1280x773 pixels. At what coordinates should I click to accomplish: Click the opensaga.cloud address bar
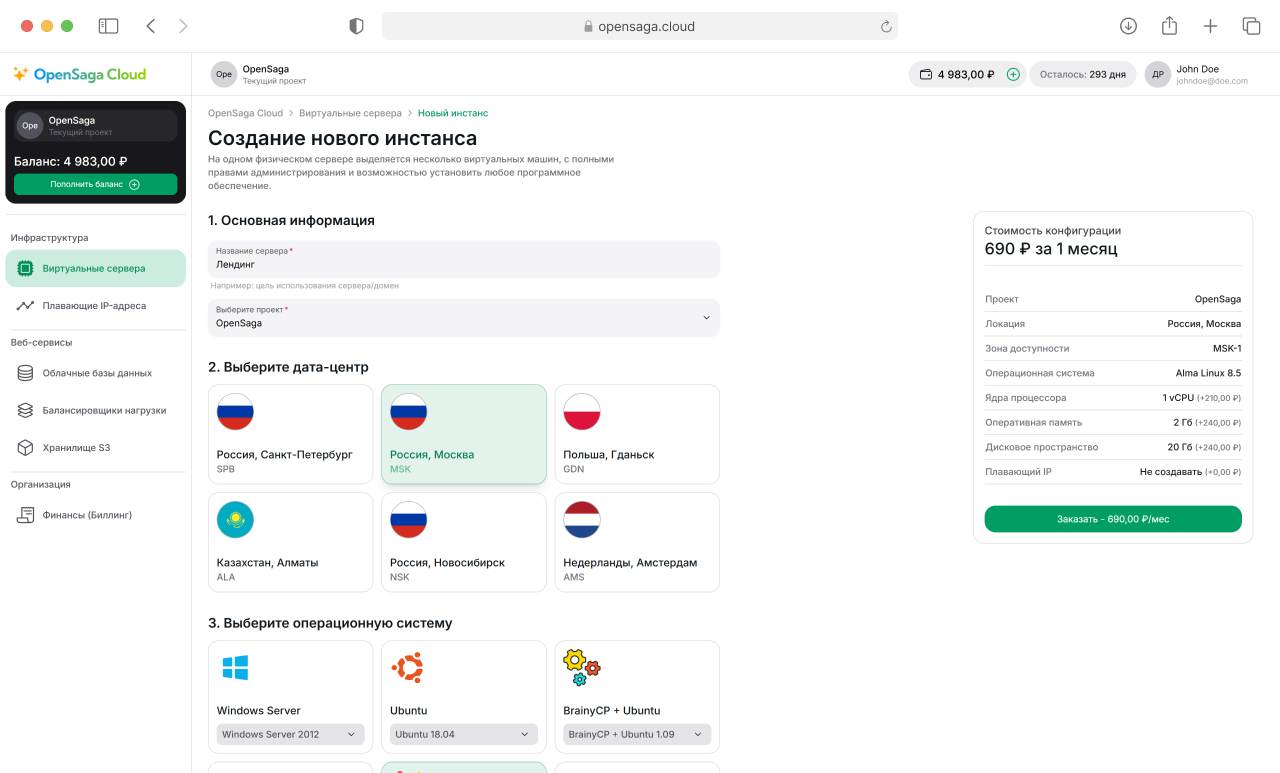pyautogui.click(x=640, y=27)
